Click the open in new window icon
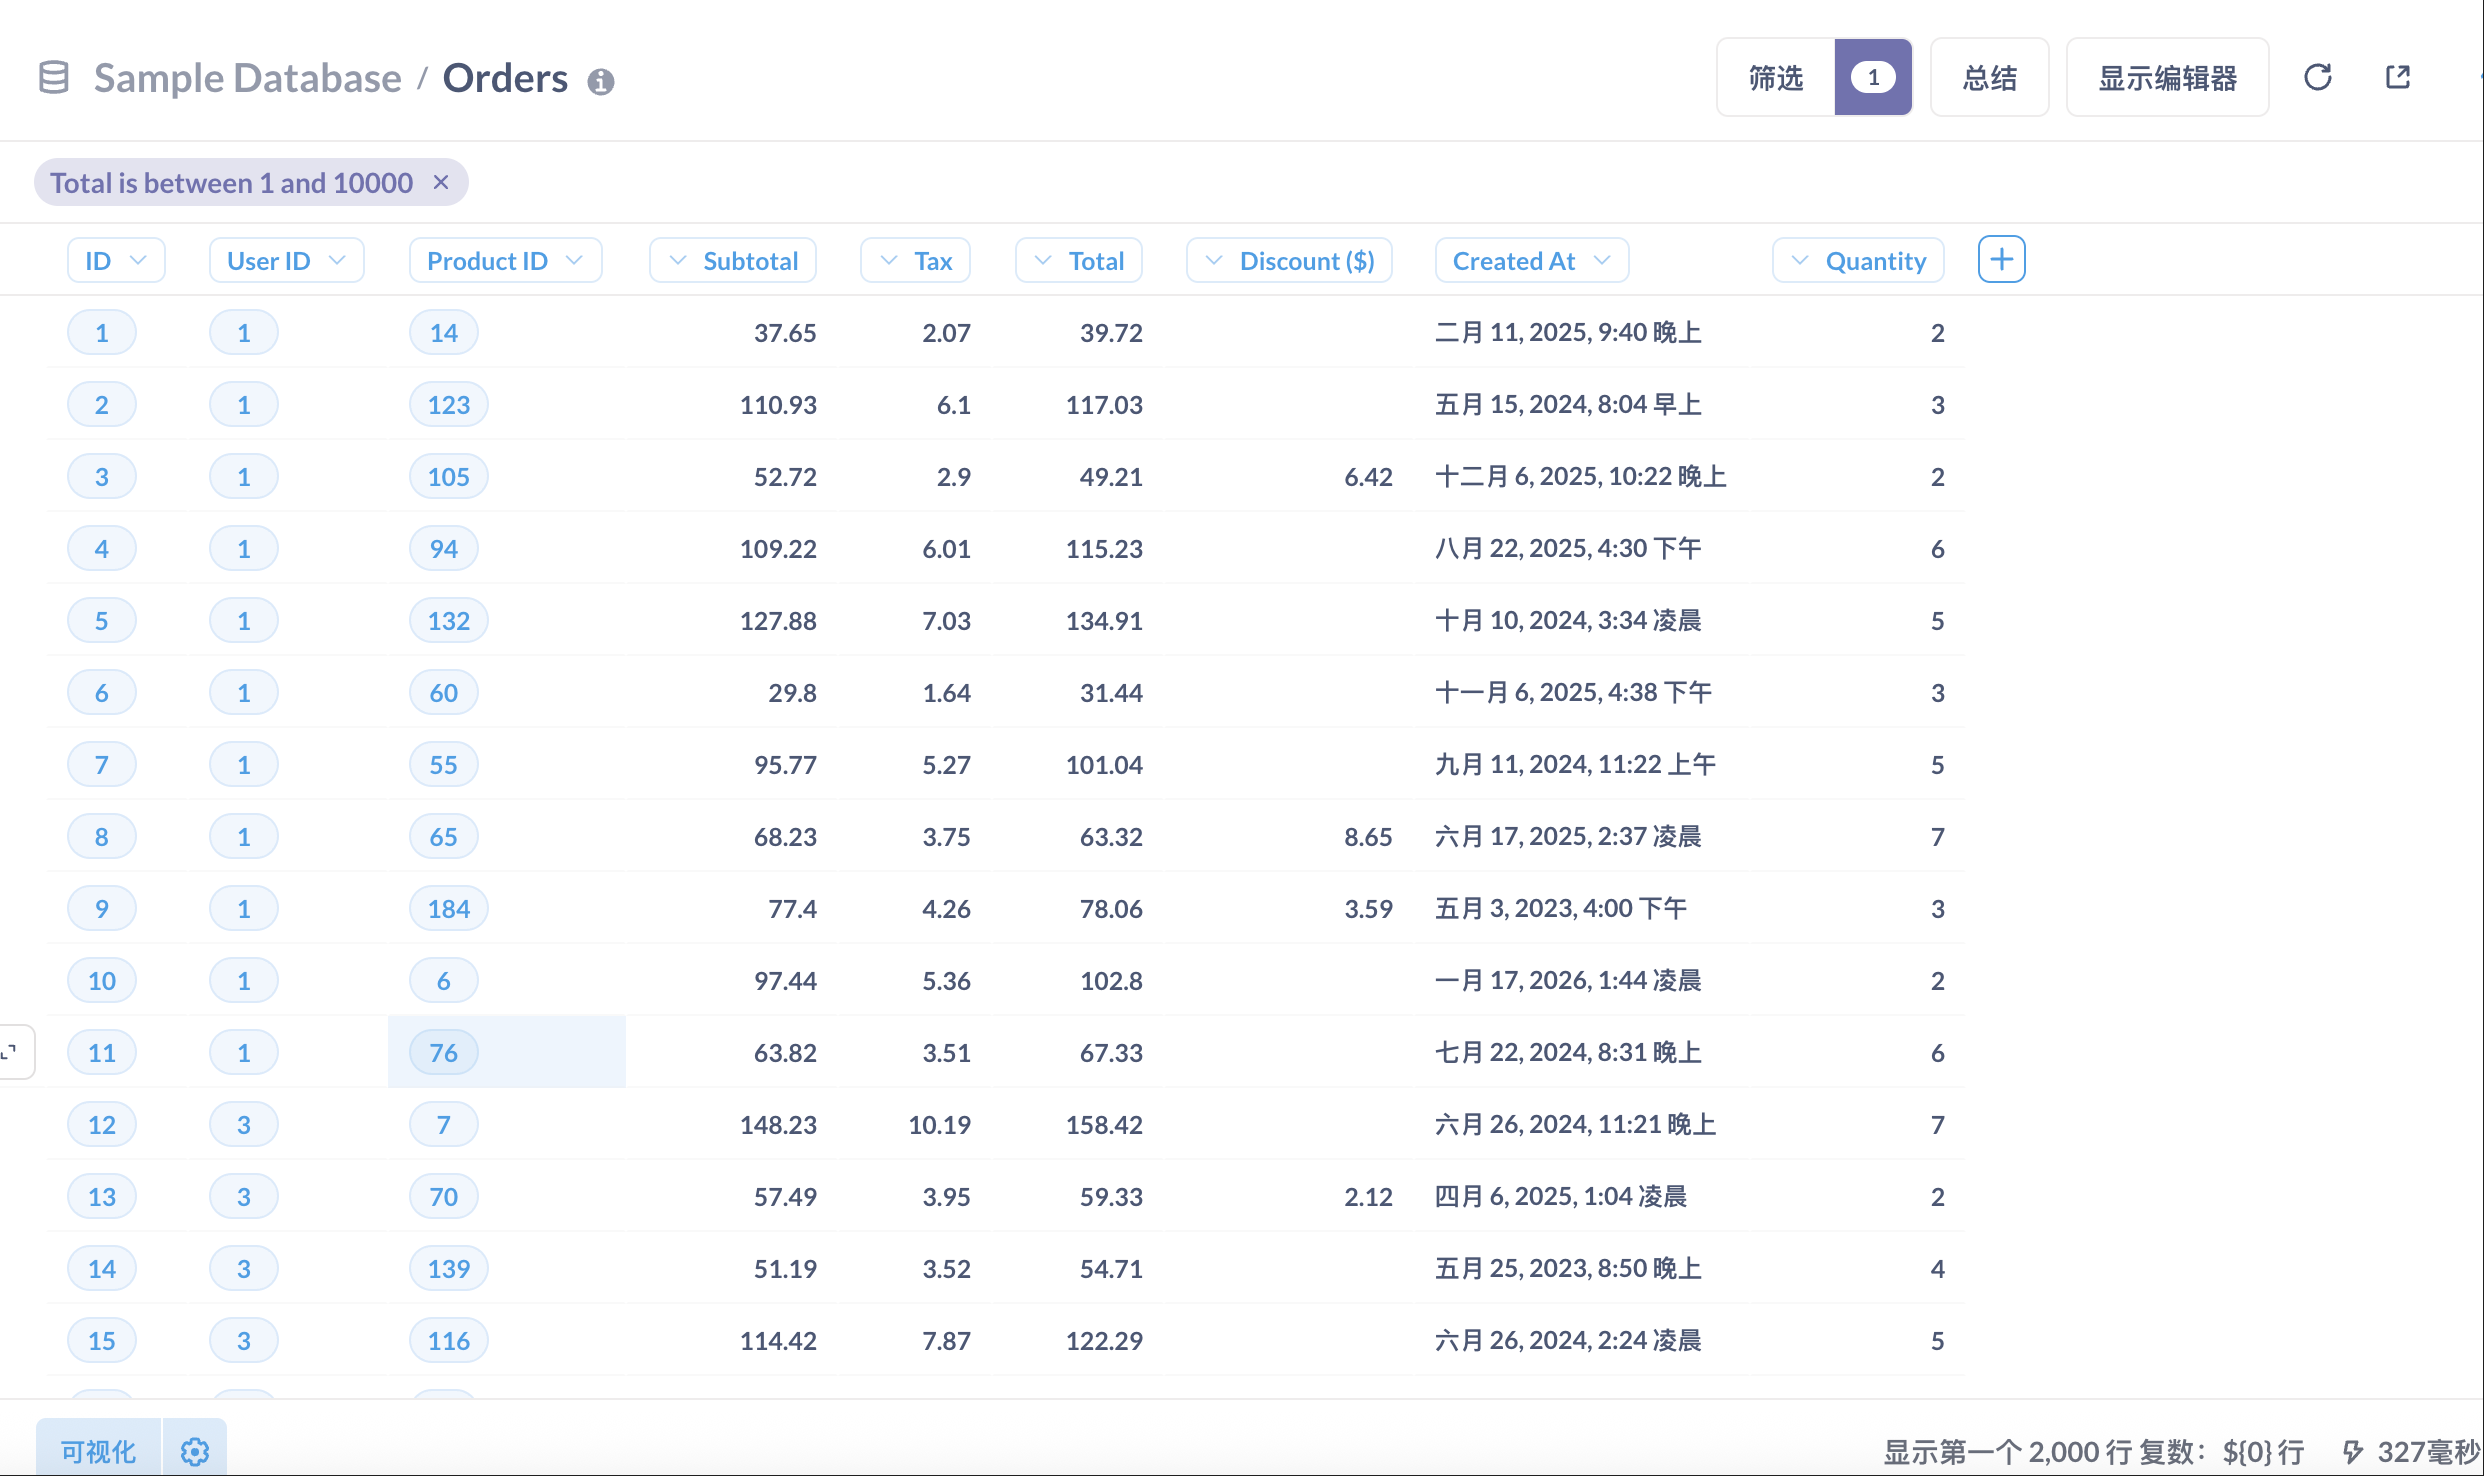 [2397, 77]
